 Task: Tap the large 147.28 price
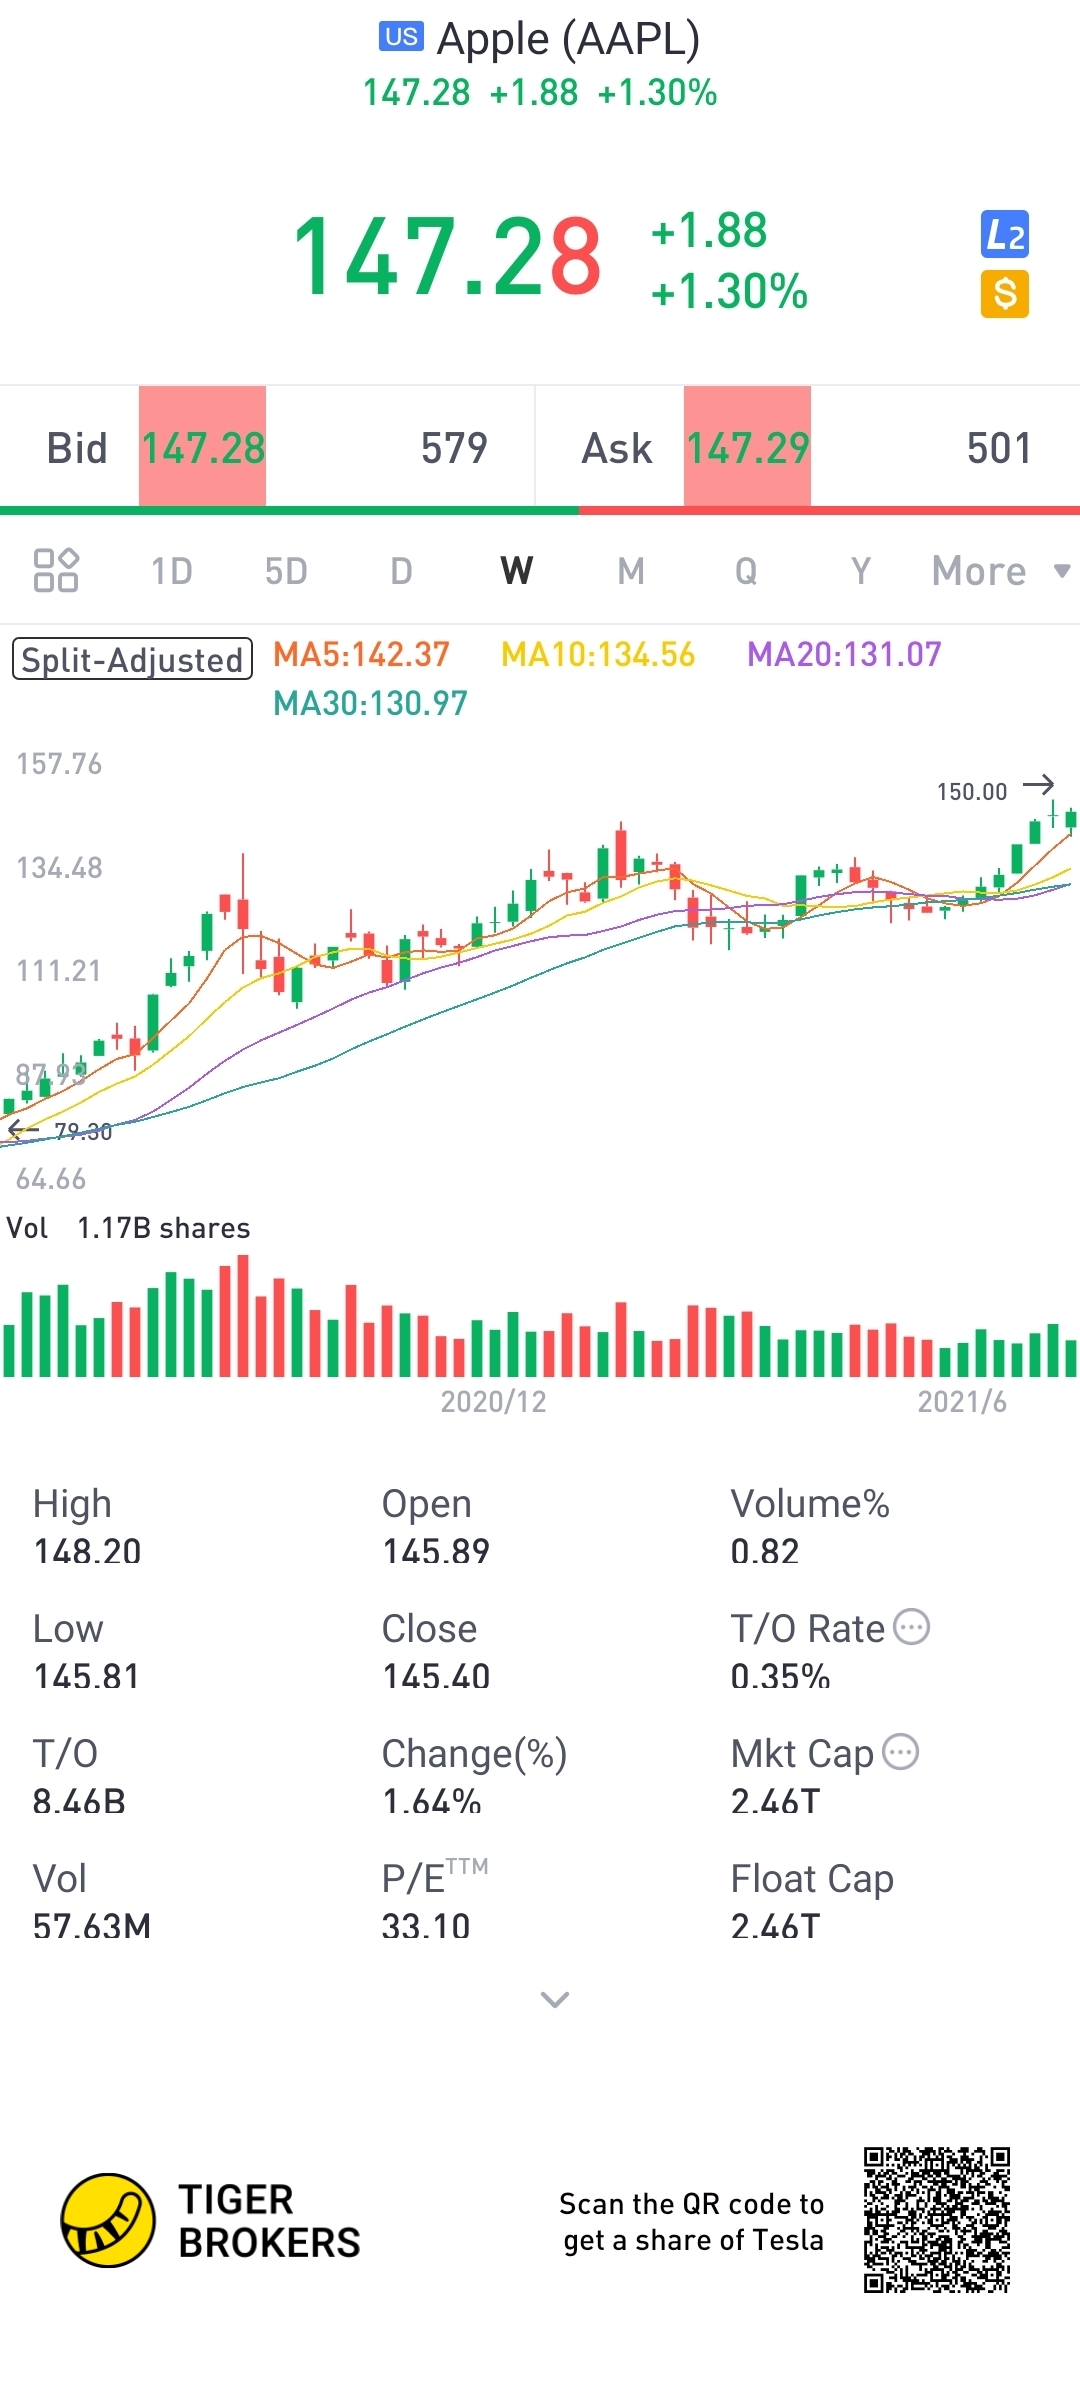(447, 257)
